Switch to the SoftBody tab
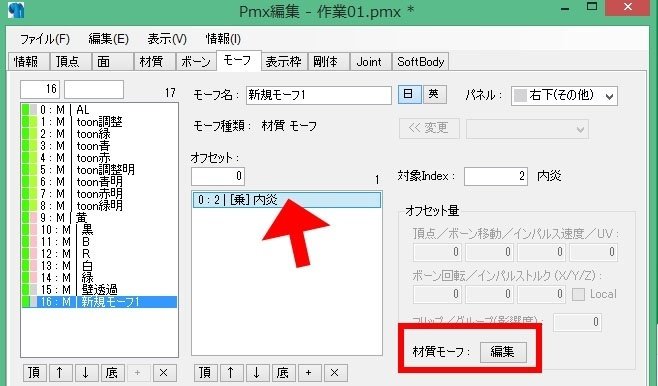The width and height of the screenshot is (658, 386). pyautogui.click(x=420, y=62)
